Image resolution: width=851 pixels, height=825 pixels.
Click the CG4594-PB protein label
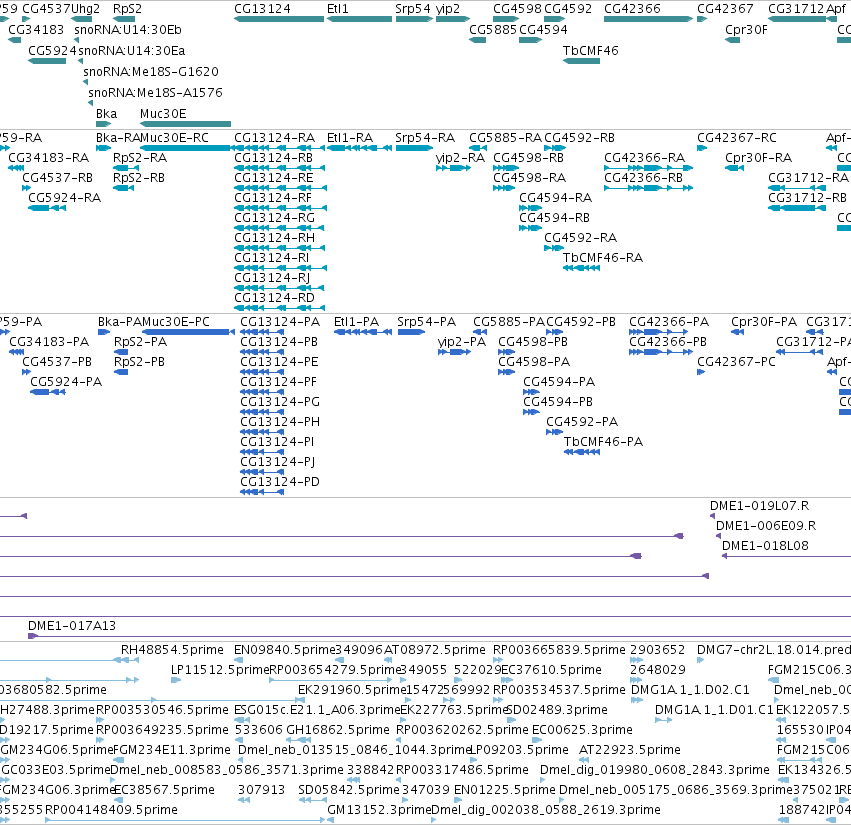(558, 402)
